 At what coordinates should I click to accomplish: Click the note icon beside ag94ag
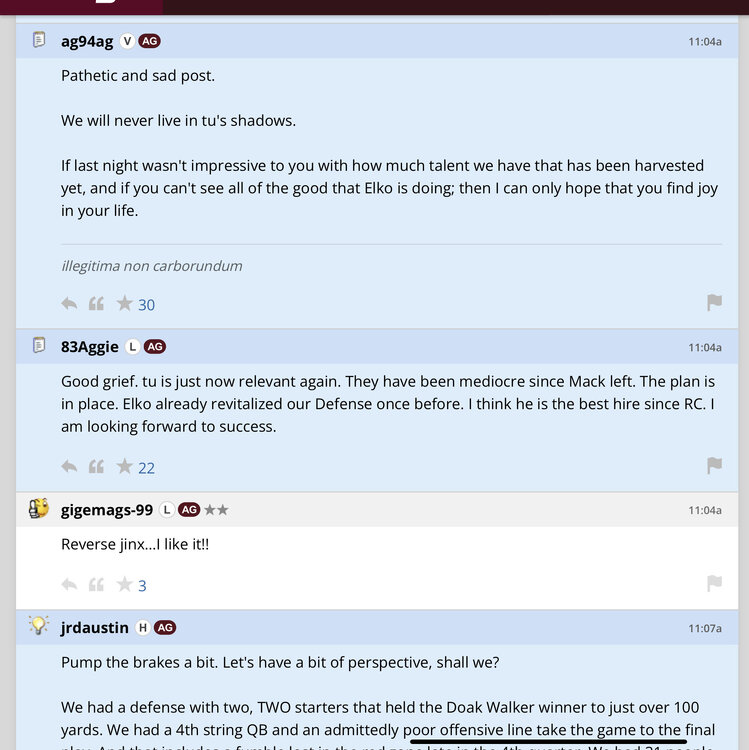click(x=39, y=40)
